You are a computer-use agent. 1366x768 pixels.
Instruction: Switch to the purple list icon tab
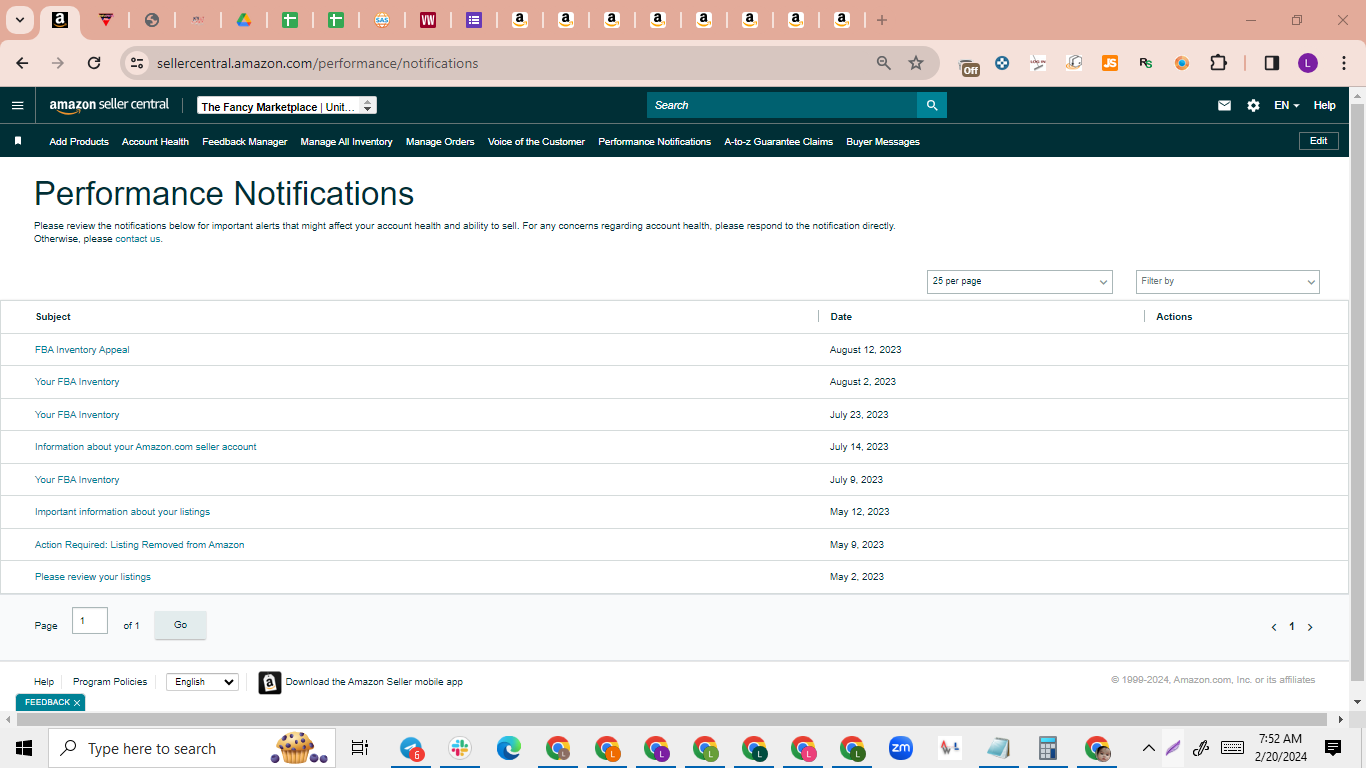tap(474, 20)
